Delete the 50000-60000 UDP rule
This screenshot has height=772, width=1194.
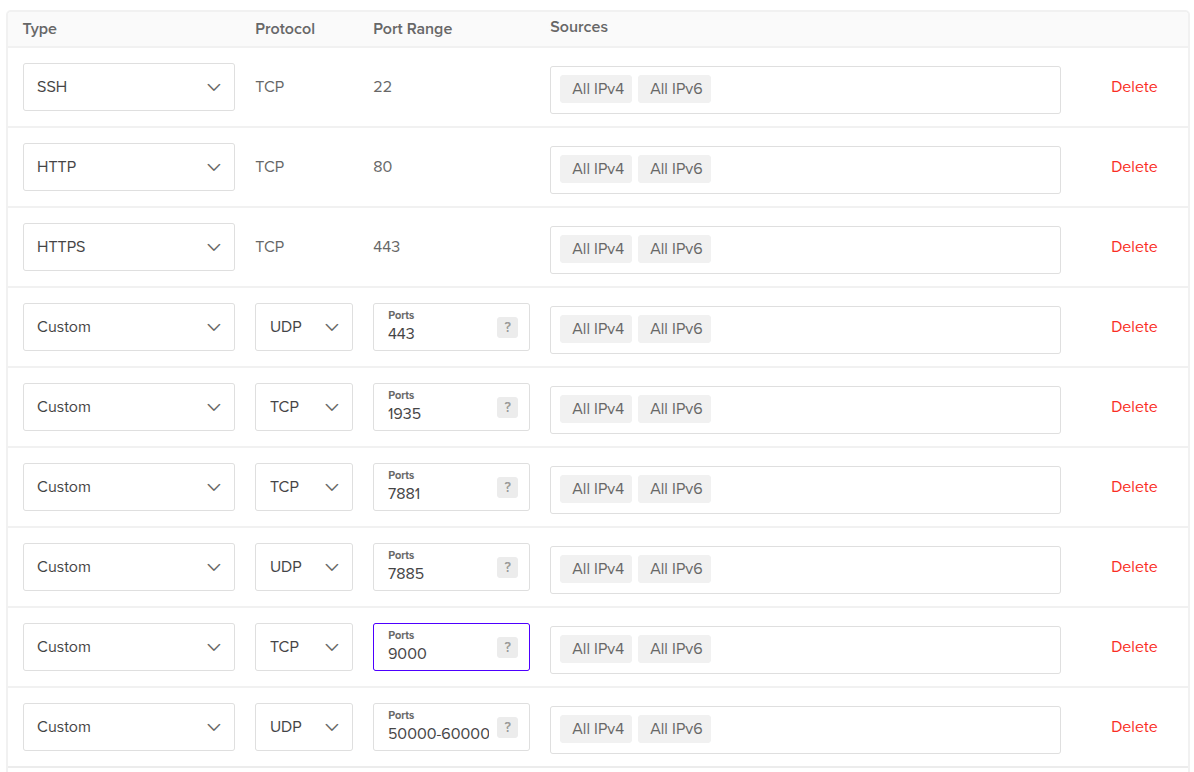(x=1133, y=727)
